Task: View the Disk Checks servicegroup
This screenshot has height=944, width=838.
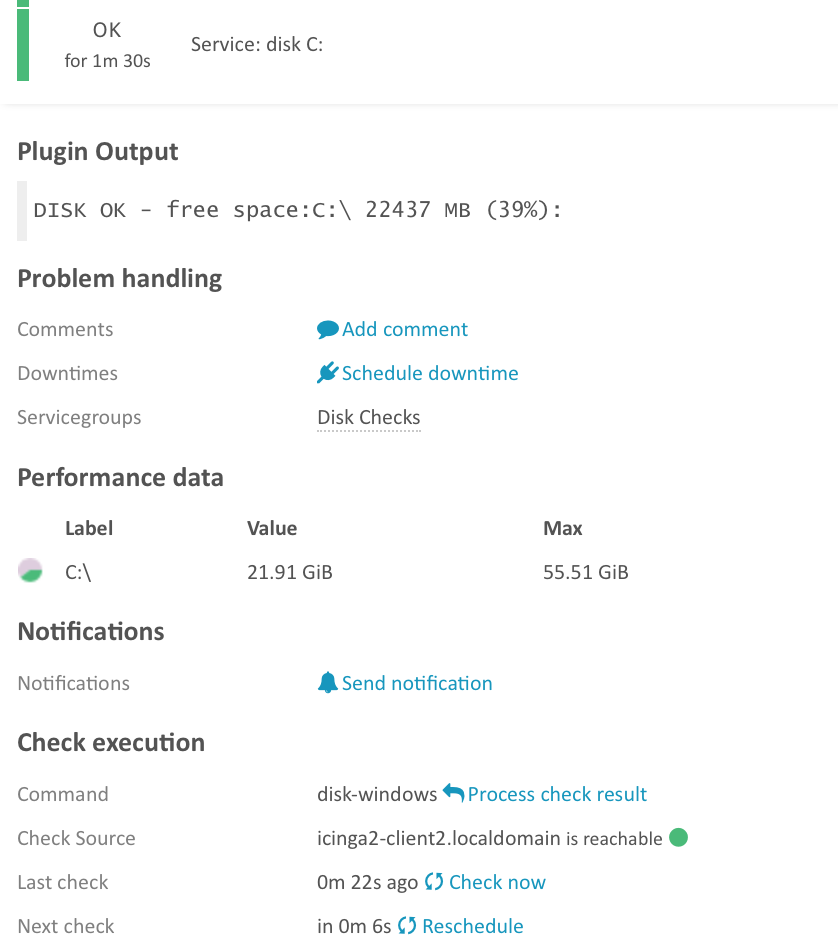Action: point(368,417)
